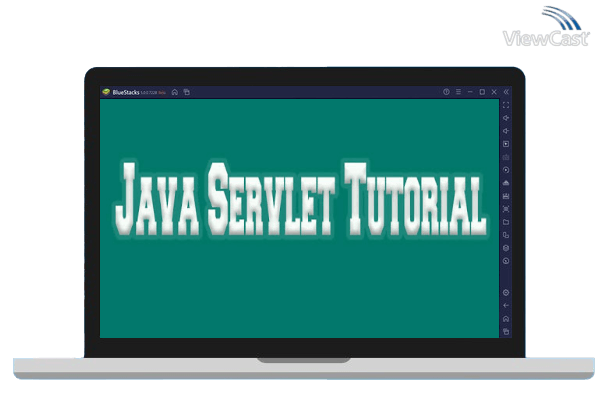Open the settings gear near sidebar bottom

[506, 293]
